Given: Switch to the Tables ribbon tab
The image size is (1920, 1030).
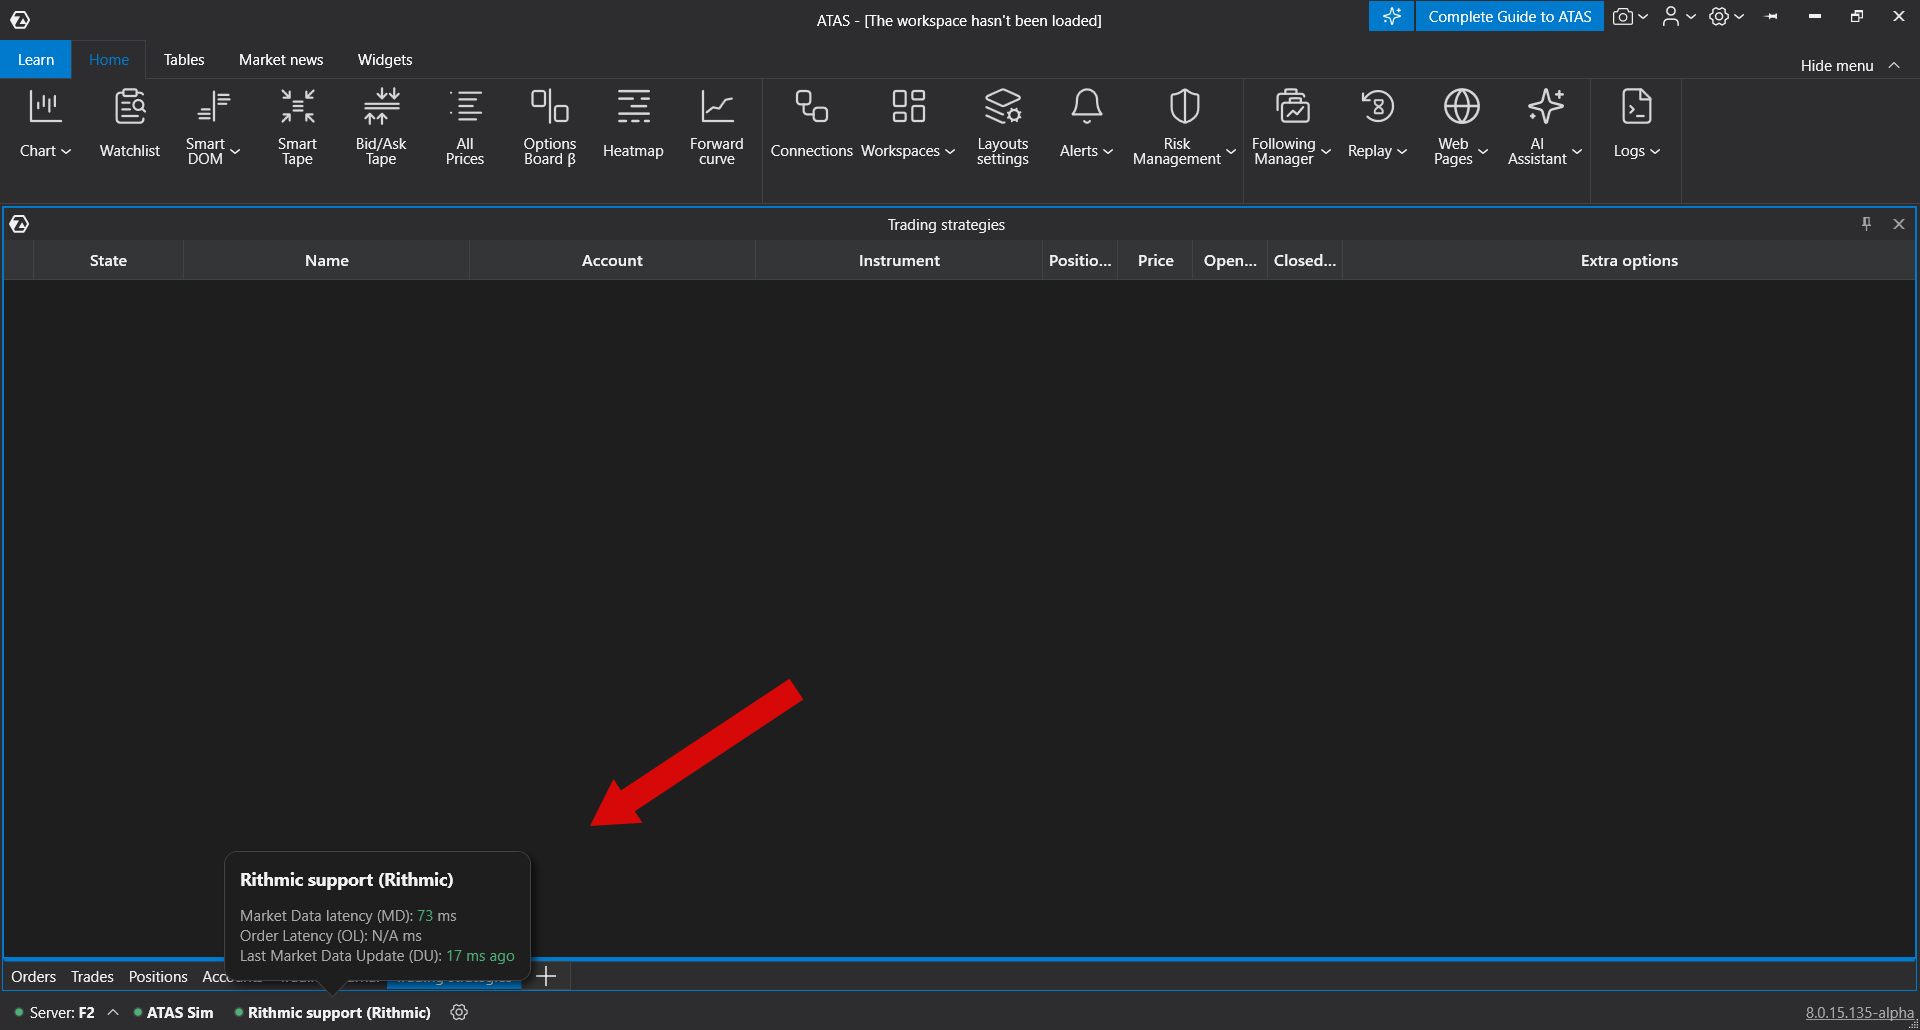Looking at the screenshot, I should [x=184, y=60].
